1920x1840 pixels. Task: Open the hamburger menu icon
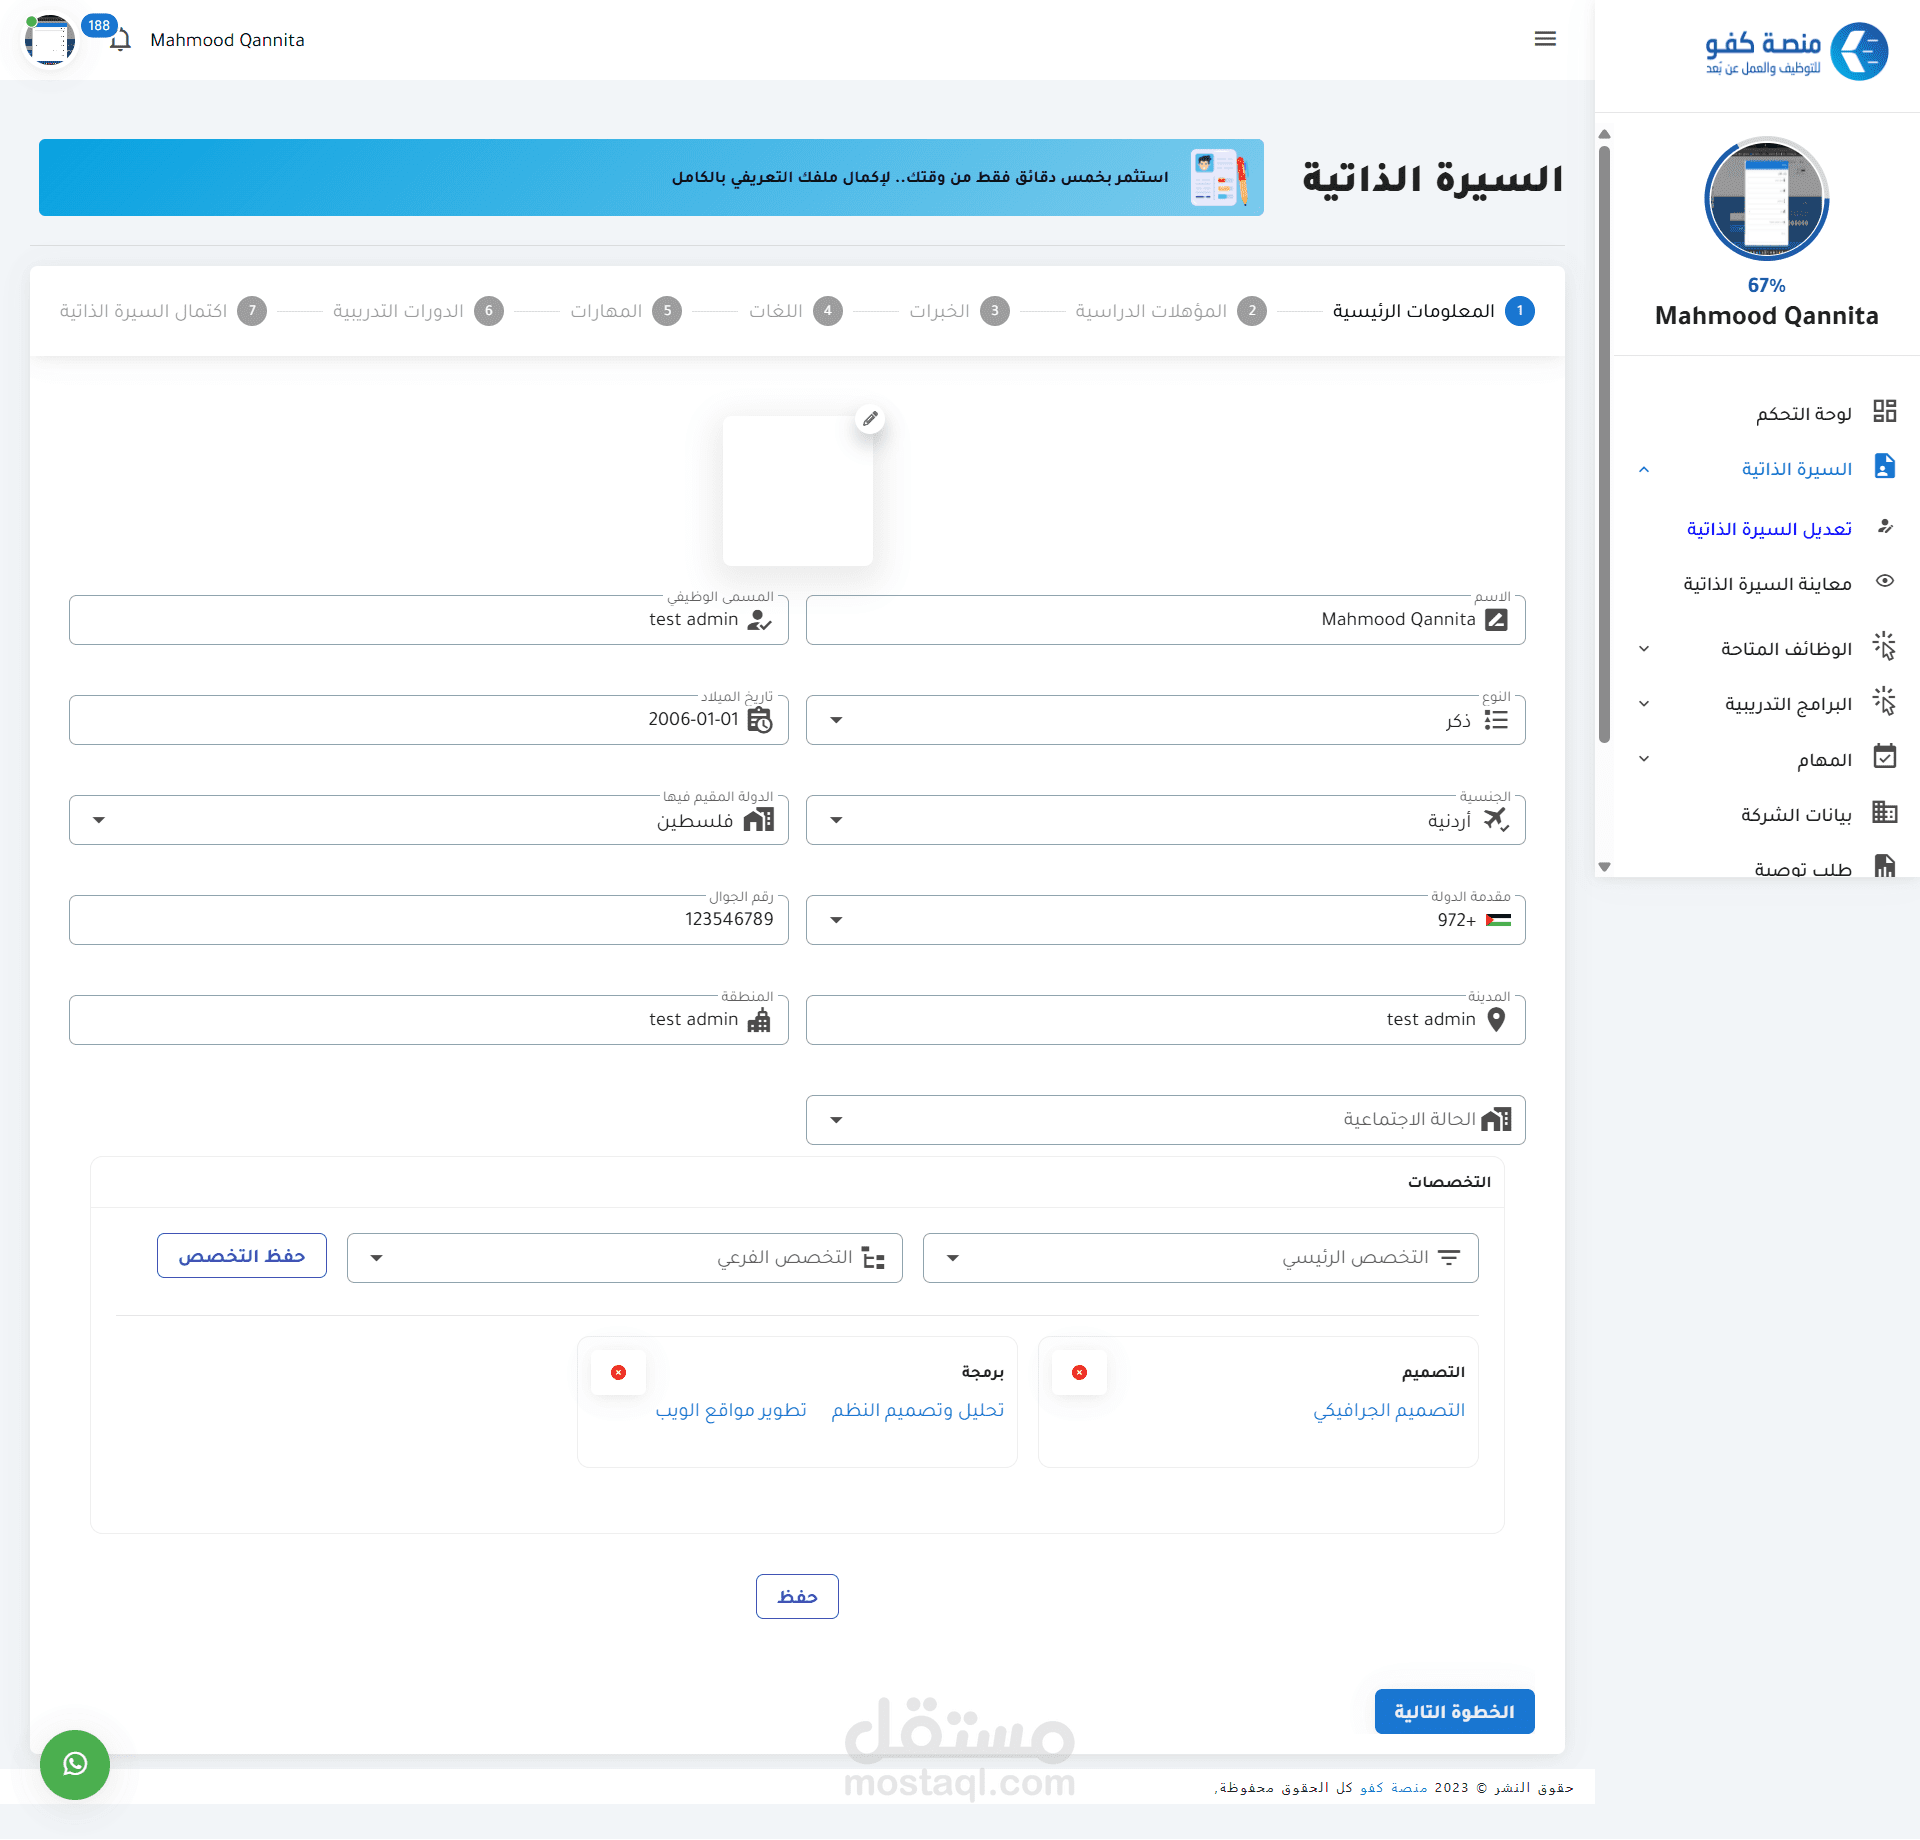(x=1545, y=39)
